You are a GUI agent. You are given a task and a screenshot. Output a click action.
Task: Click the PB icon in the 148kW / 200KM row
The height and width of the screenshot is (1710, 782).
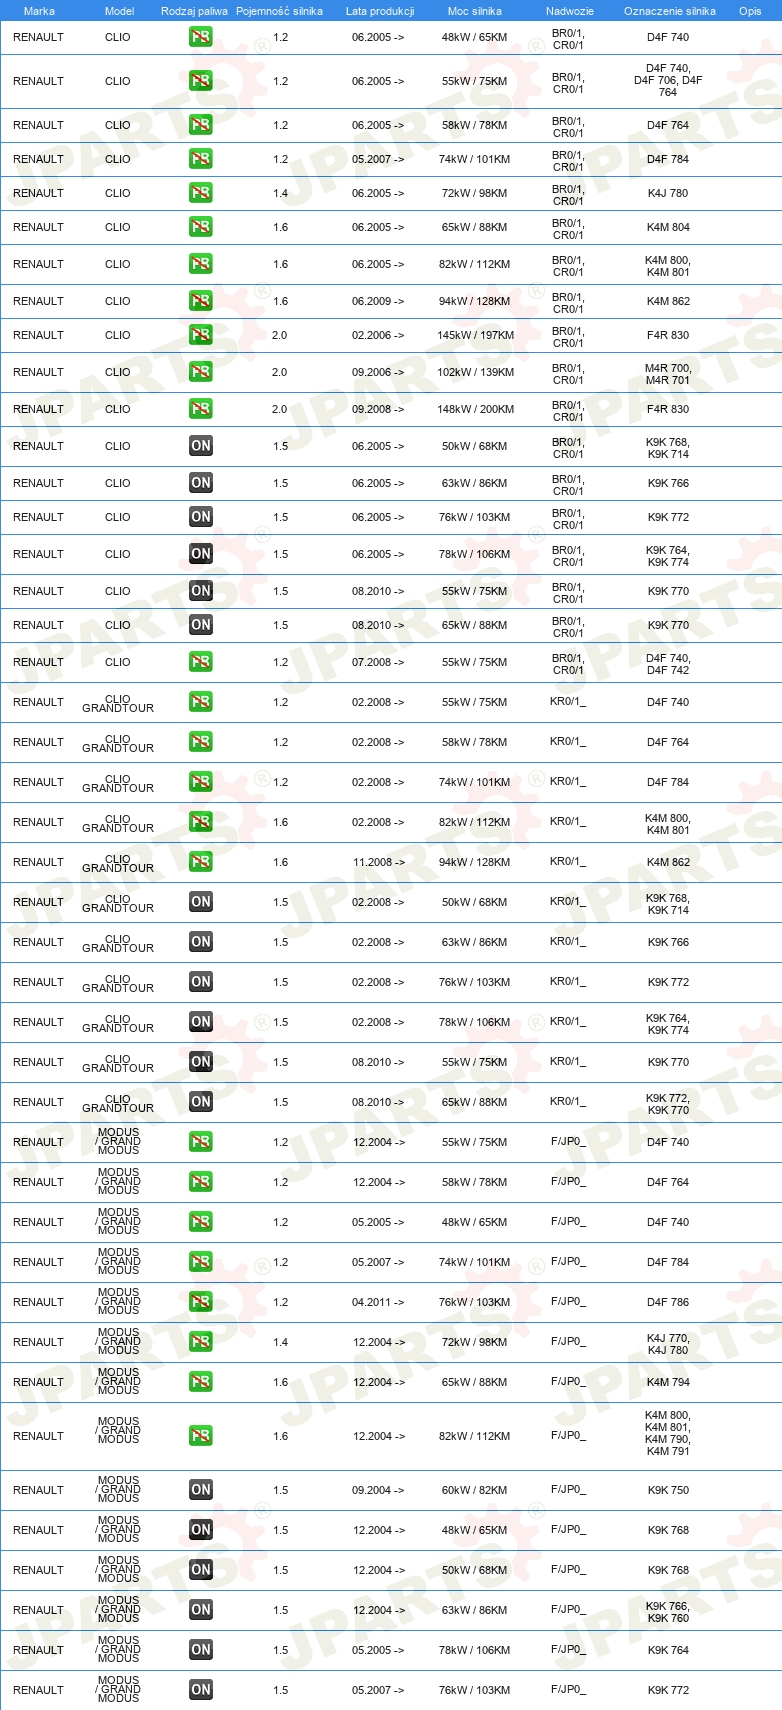pyautogui.click(x=200, y=409)
